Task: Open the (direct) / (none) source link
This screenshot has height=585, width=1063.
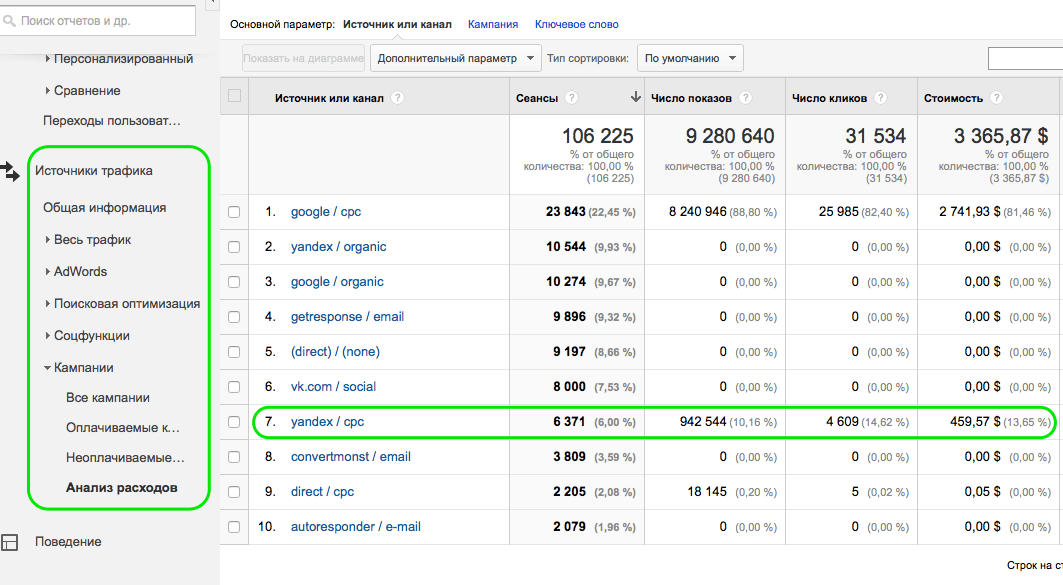Action: click(x=335, y=352)
